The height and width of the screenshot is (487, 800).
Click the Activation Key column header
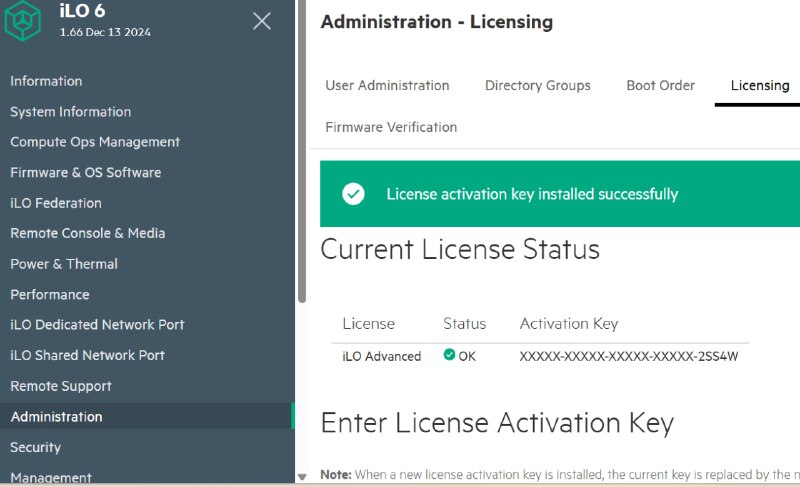tap(569, 323)
